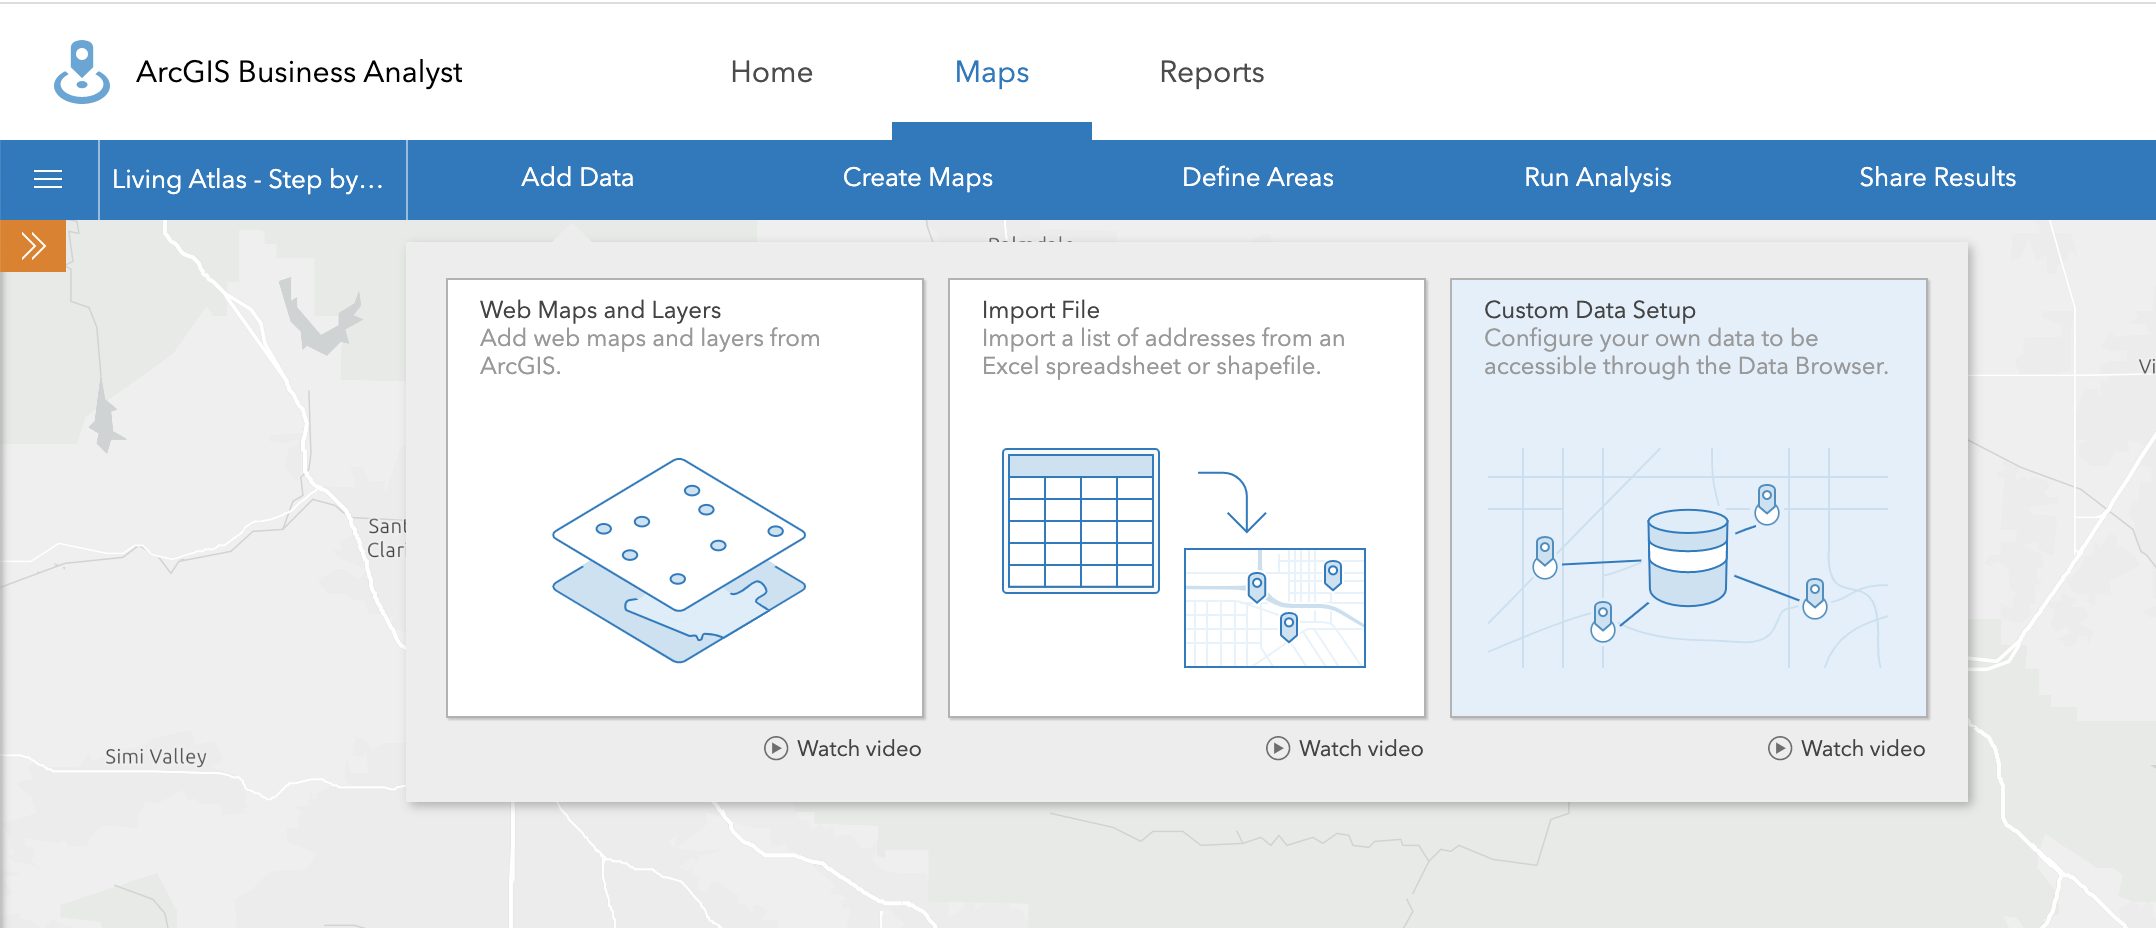2156x928 pixels.
Task: Play video icon under Import File
Action: (x=1278, y=748)
